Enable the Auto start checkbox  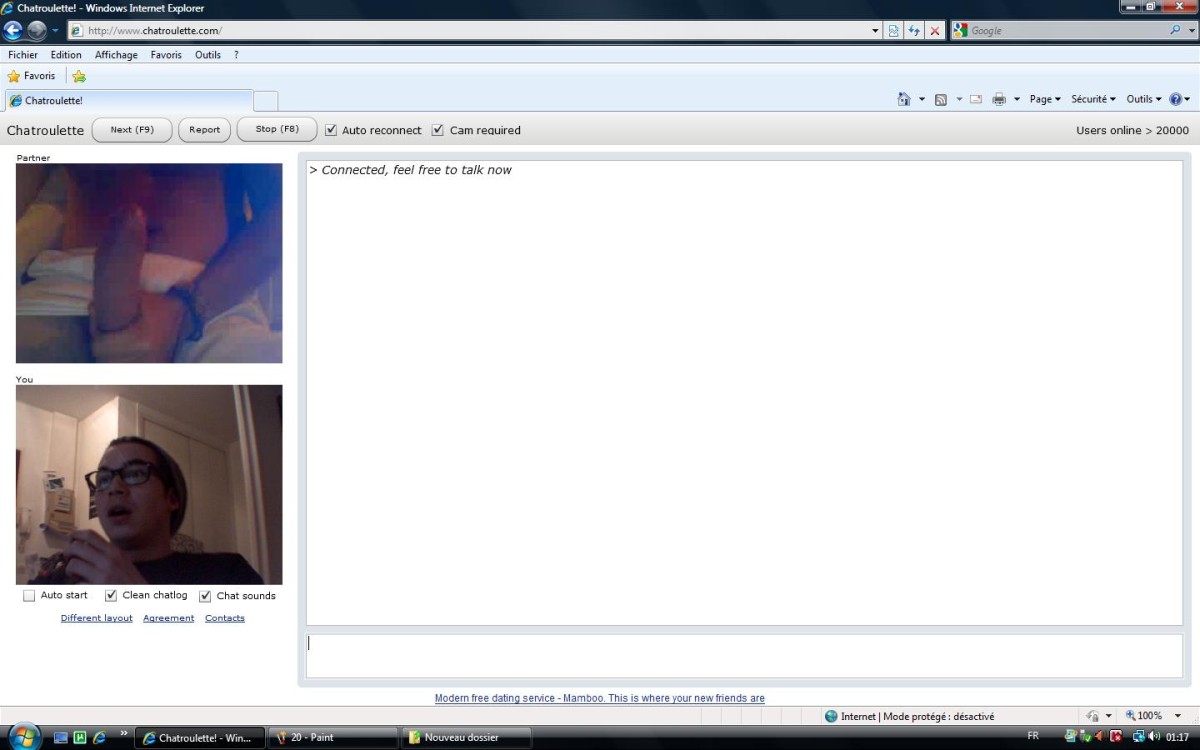pyautogui.click(x=29, y=596)
